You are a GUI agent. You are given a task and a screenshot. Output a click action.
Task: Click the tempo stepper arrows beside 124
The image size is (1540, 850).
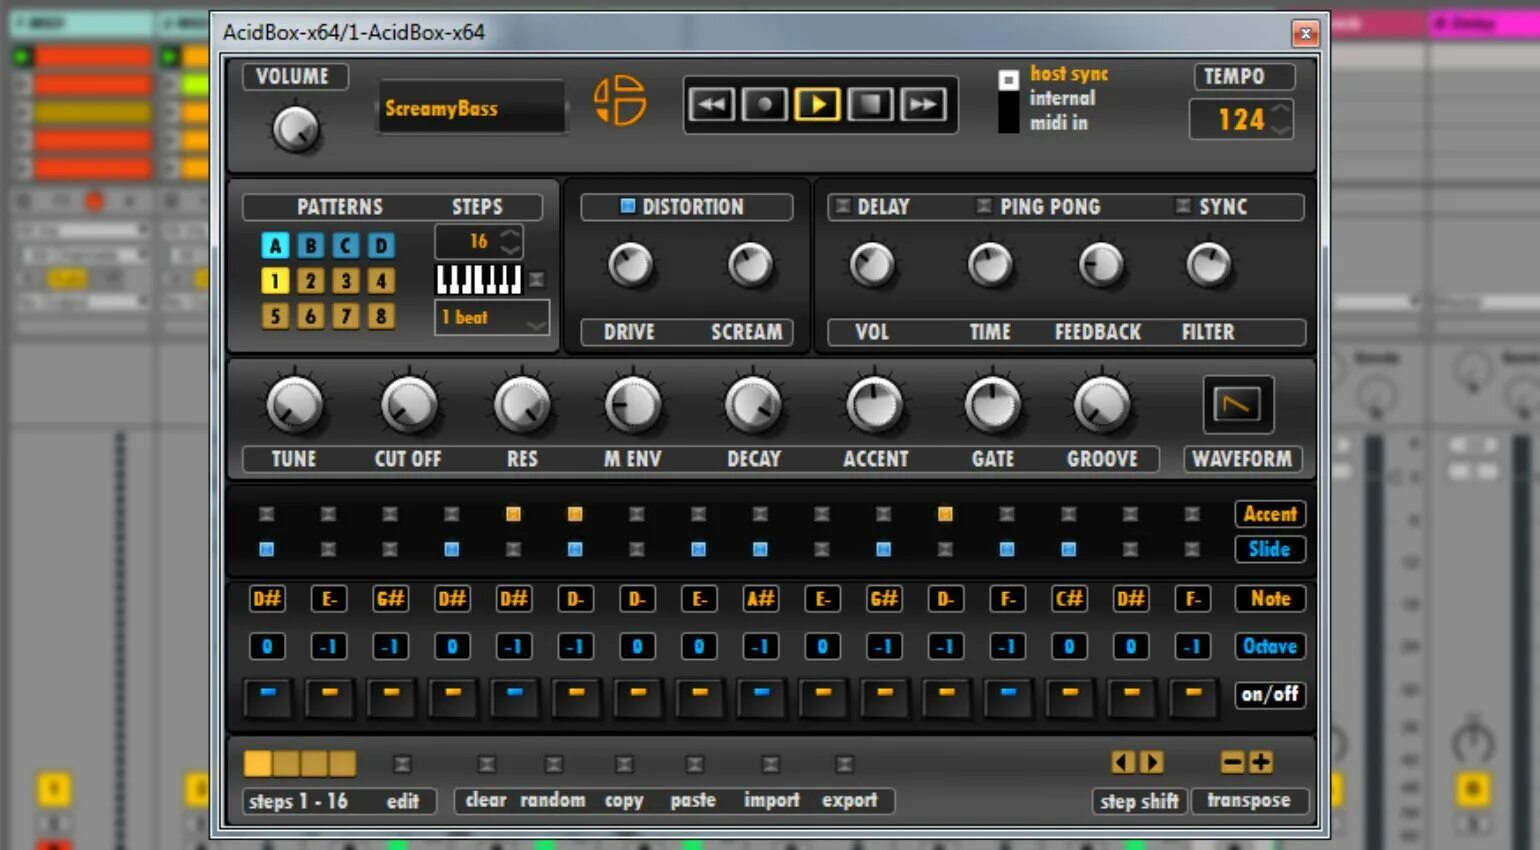1281,120
